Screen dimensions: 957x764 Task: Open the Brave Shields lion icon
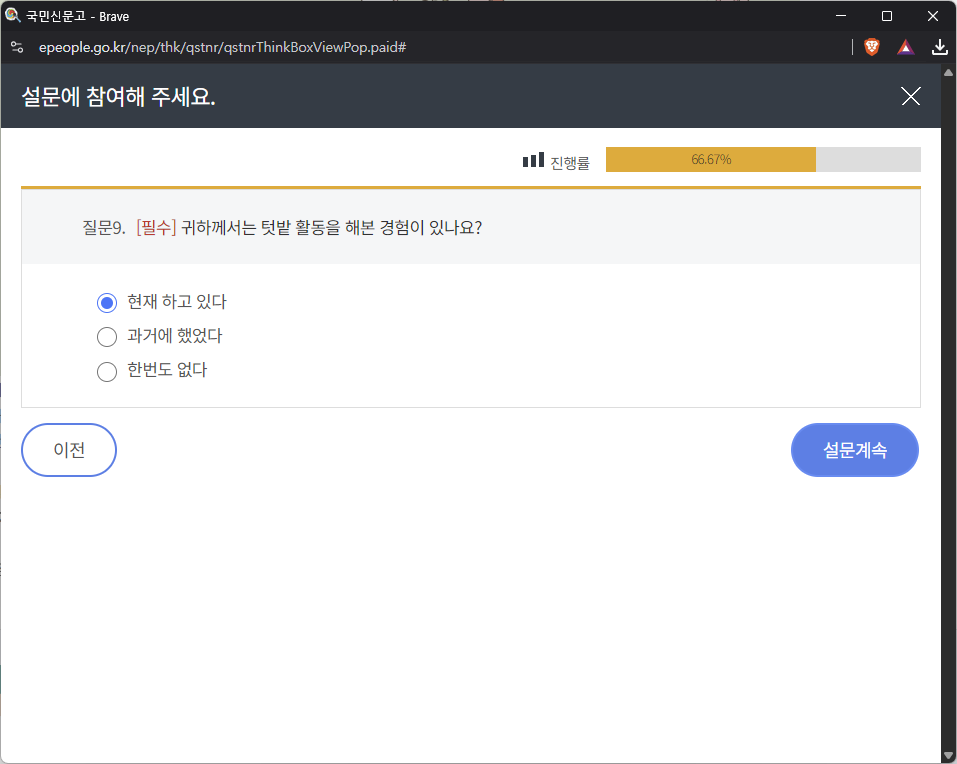coord(872,47)
